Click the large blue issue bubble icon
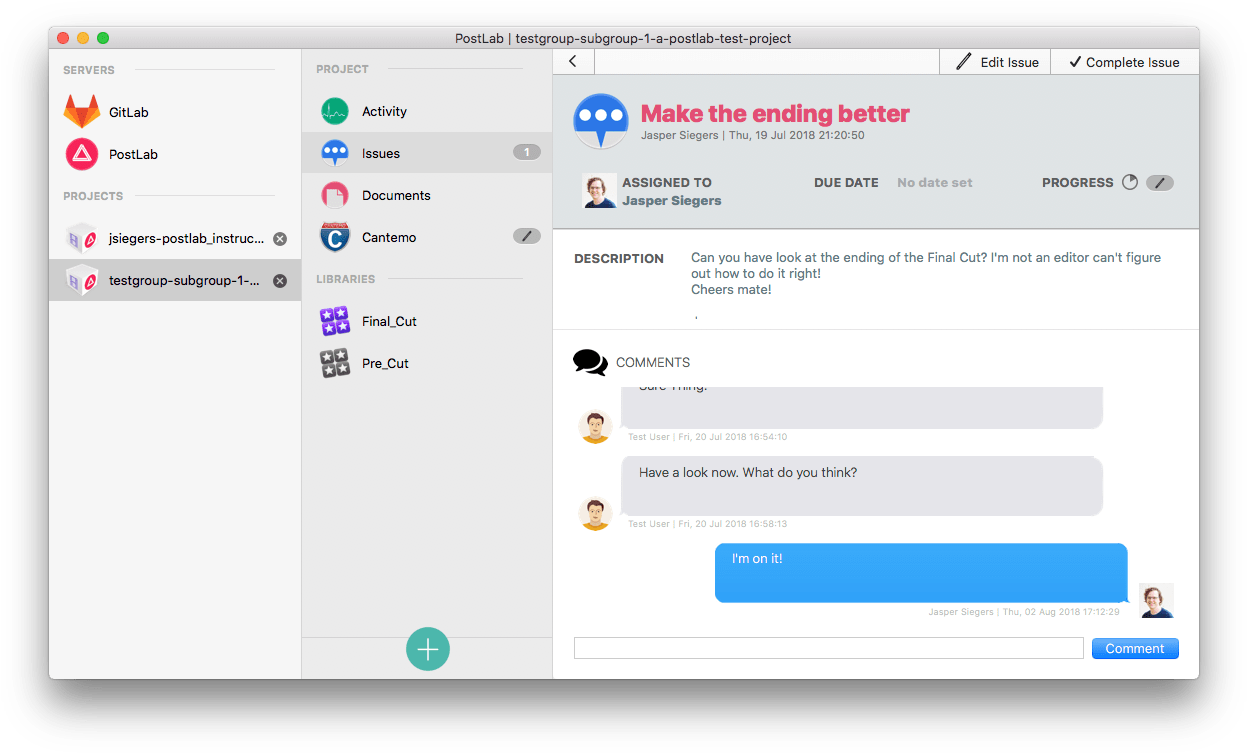Viewport: 1247px width, 753px height. click(x=601, y=120)
